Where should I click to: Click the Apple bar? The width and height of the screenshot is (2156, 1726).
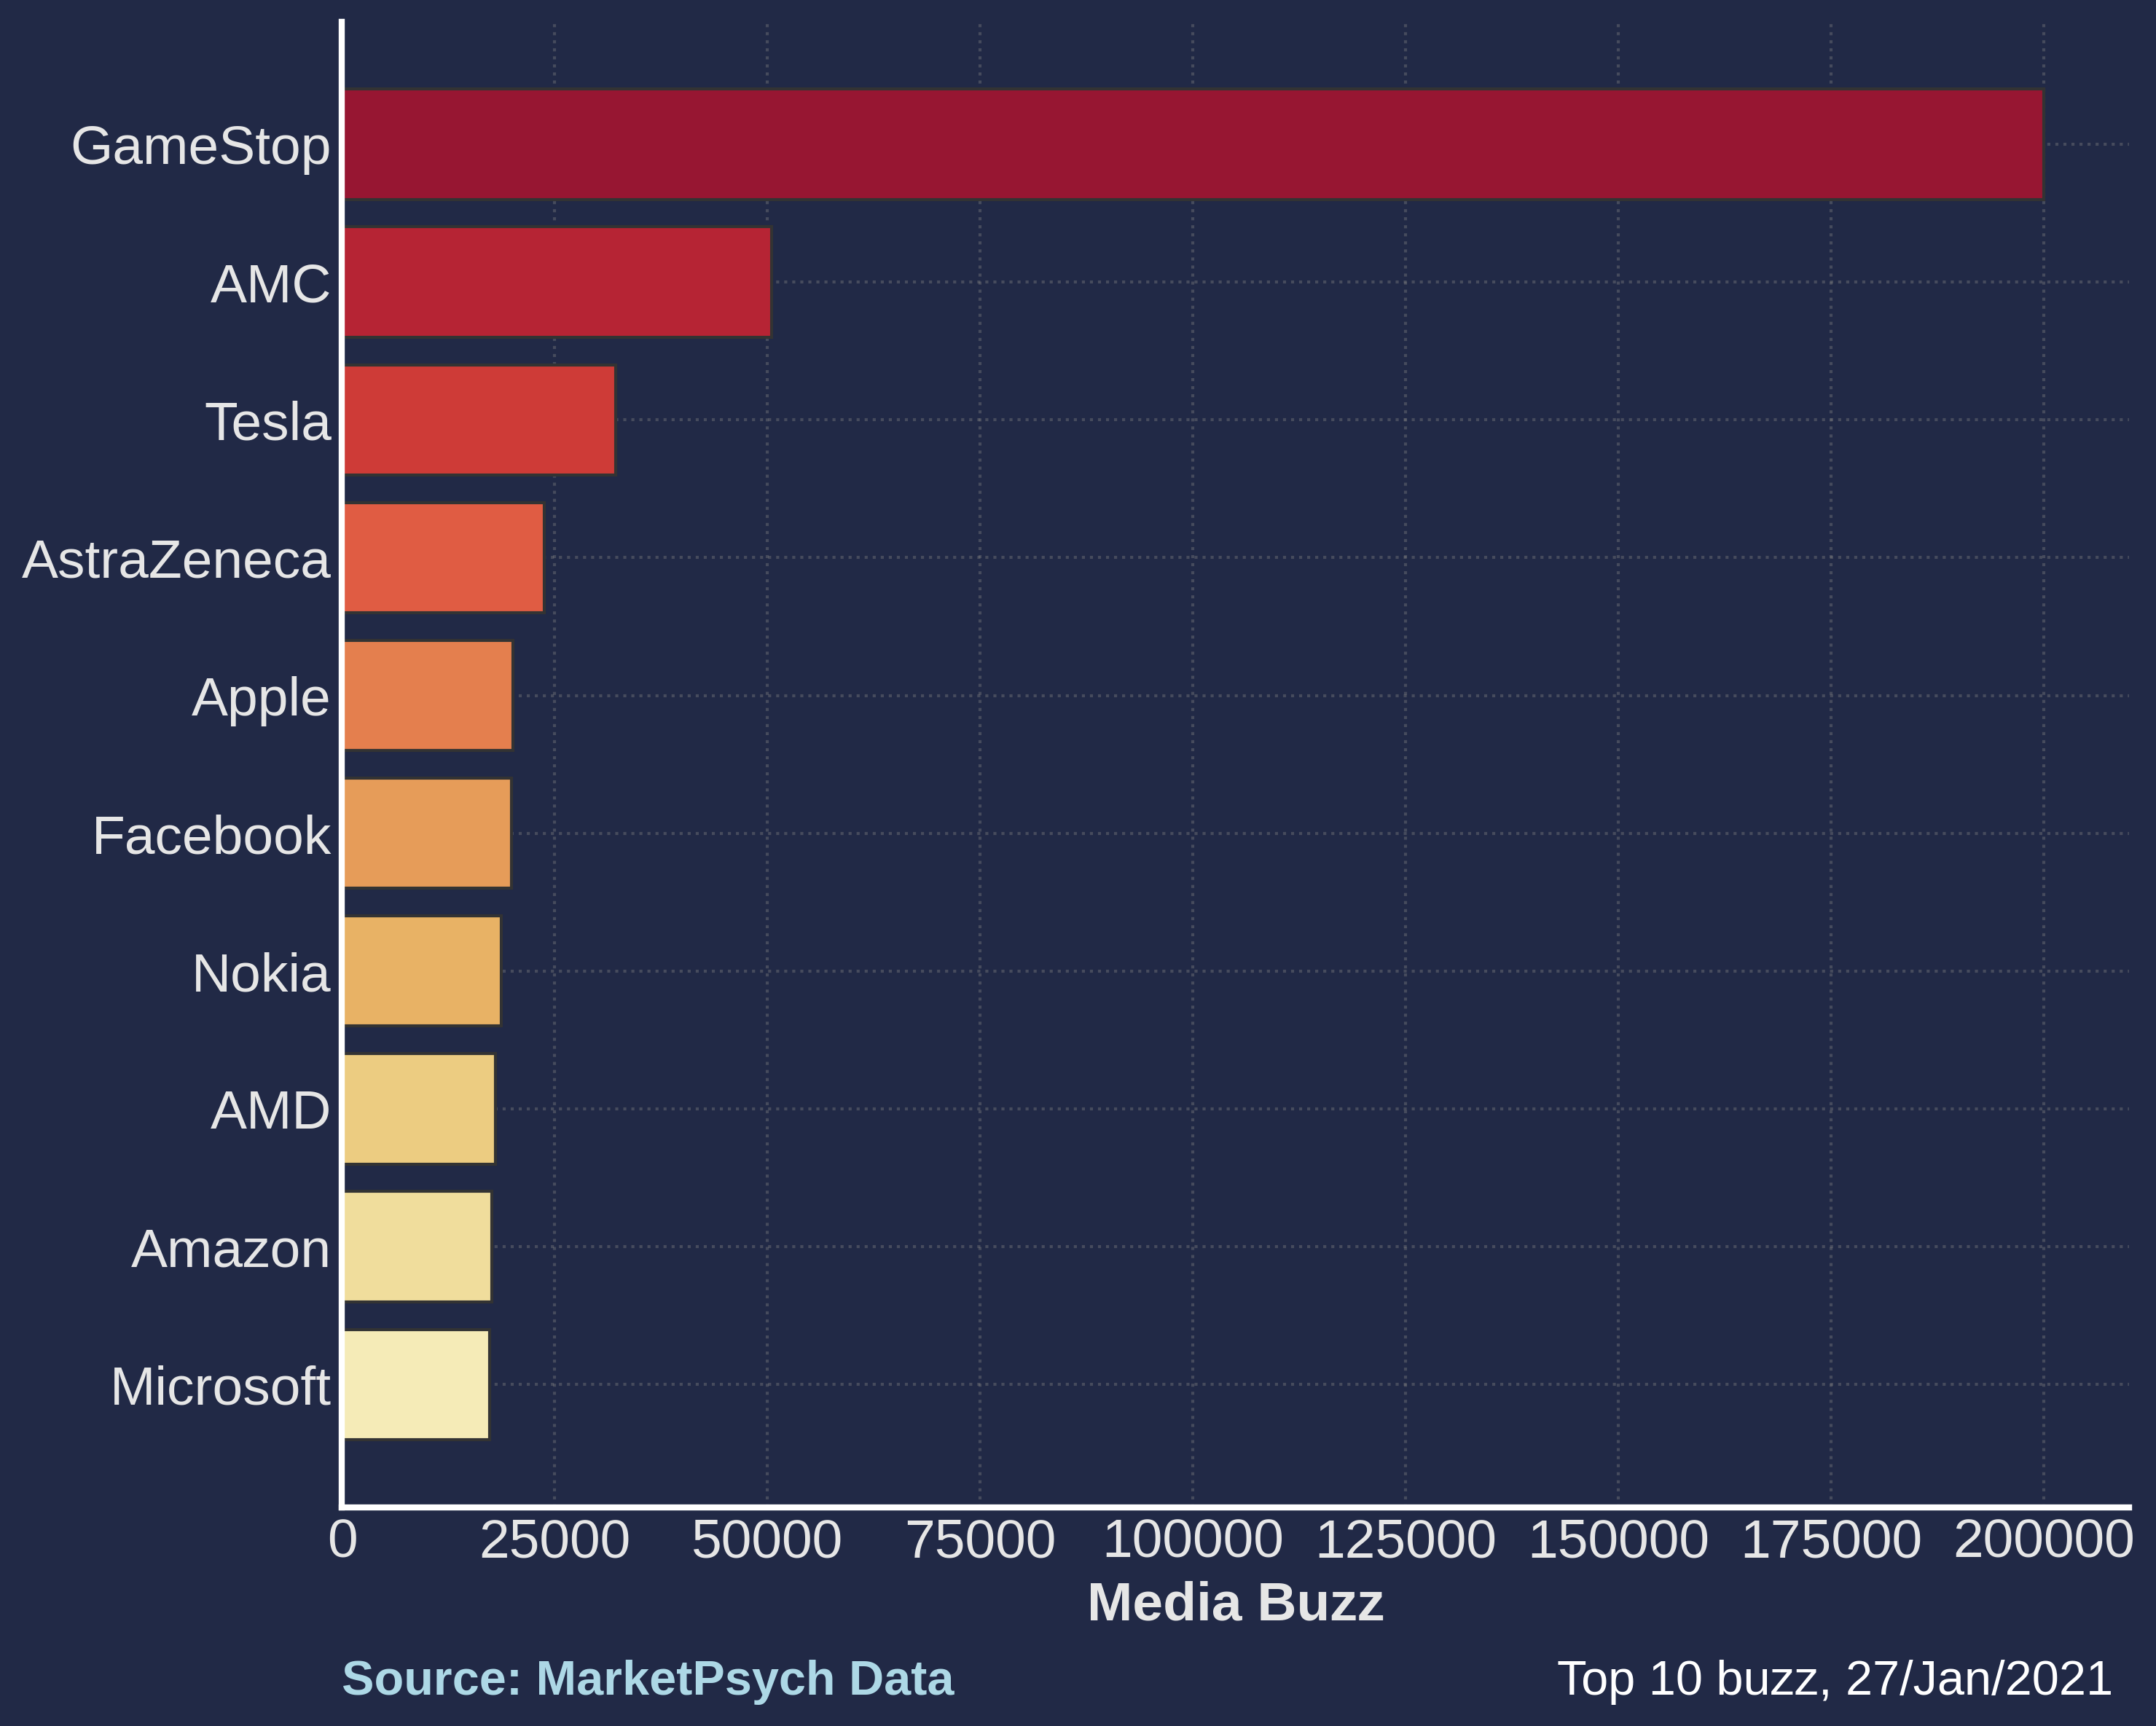point(428,695)
